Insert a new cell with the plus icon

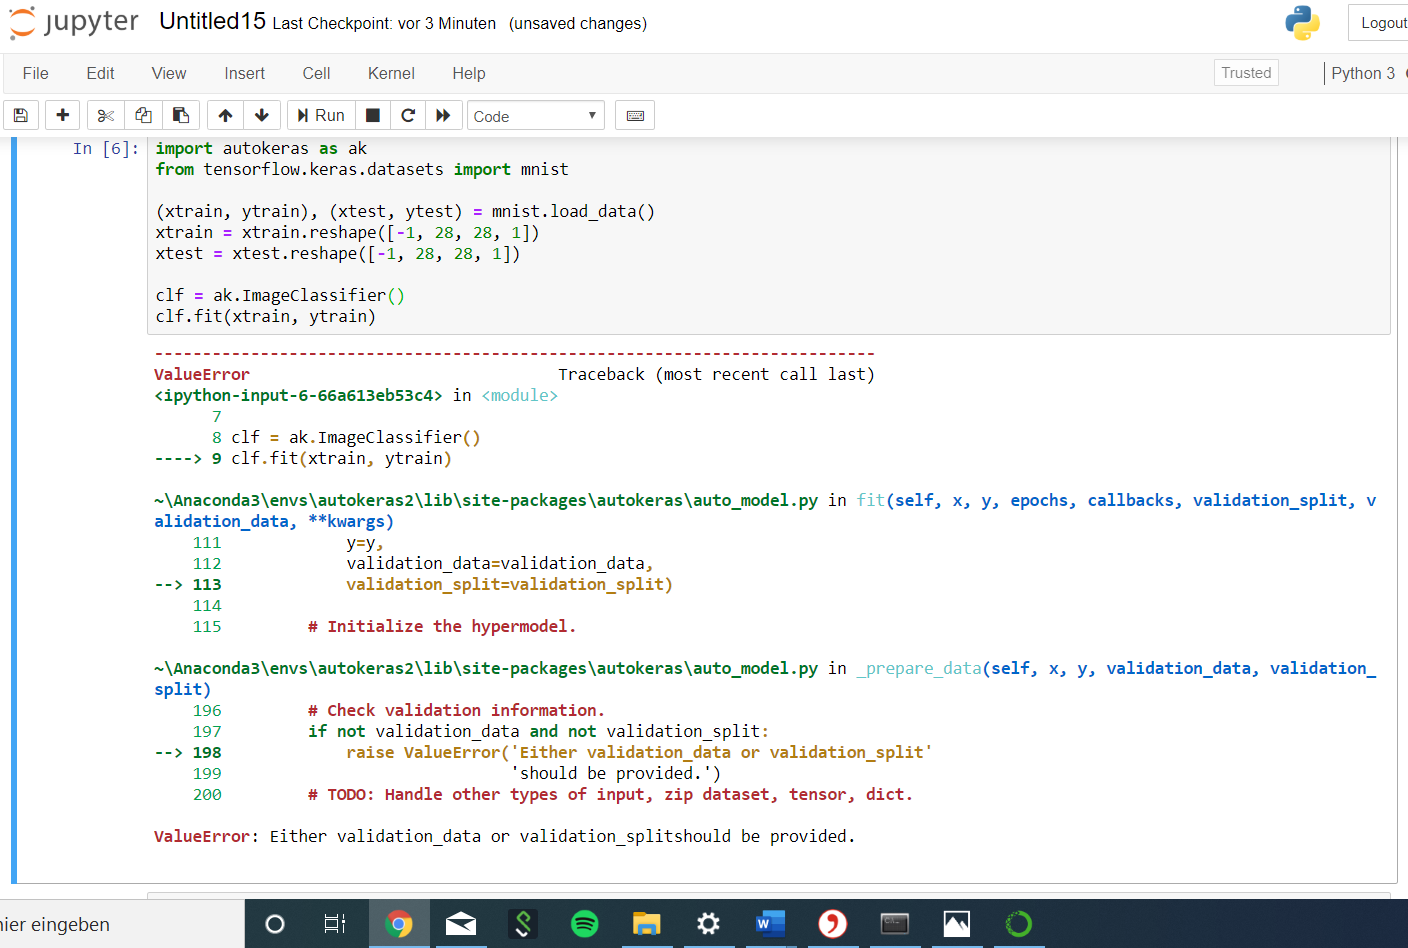pyautogui.click(x=62, y=115)
